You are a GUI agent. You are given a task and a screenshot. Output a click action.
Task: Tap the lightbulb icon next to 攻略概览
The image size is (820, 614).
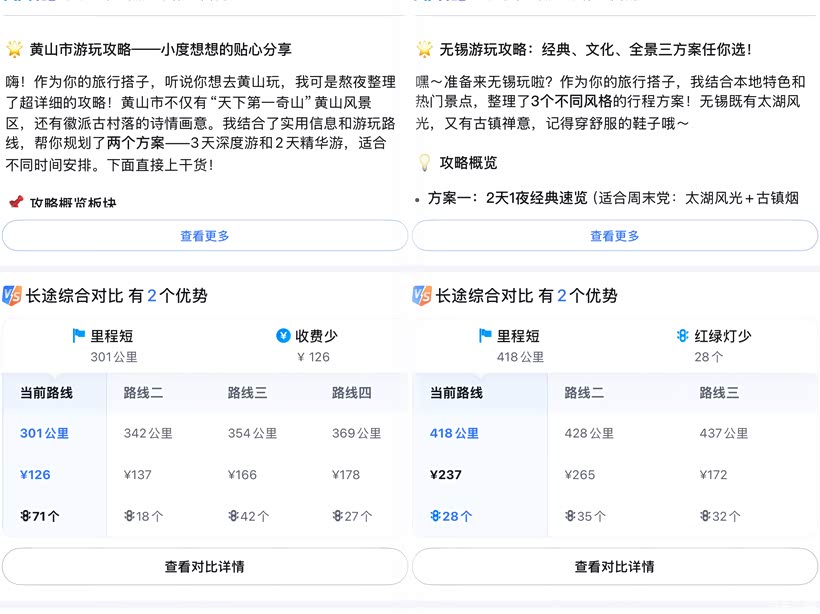424,162
